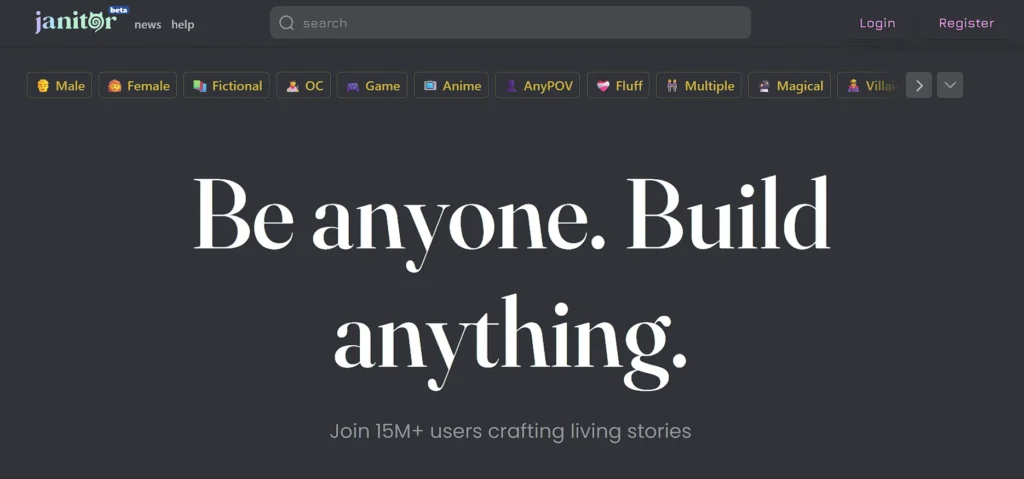Click the Fluff heart tag icon
The image size is (1024, 479).
(603, 86)
